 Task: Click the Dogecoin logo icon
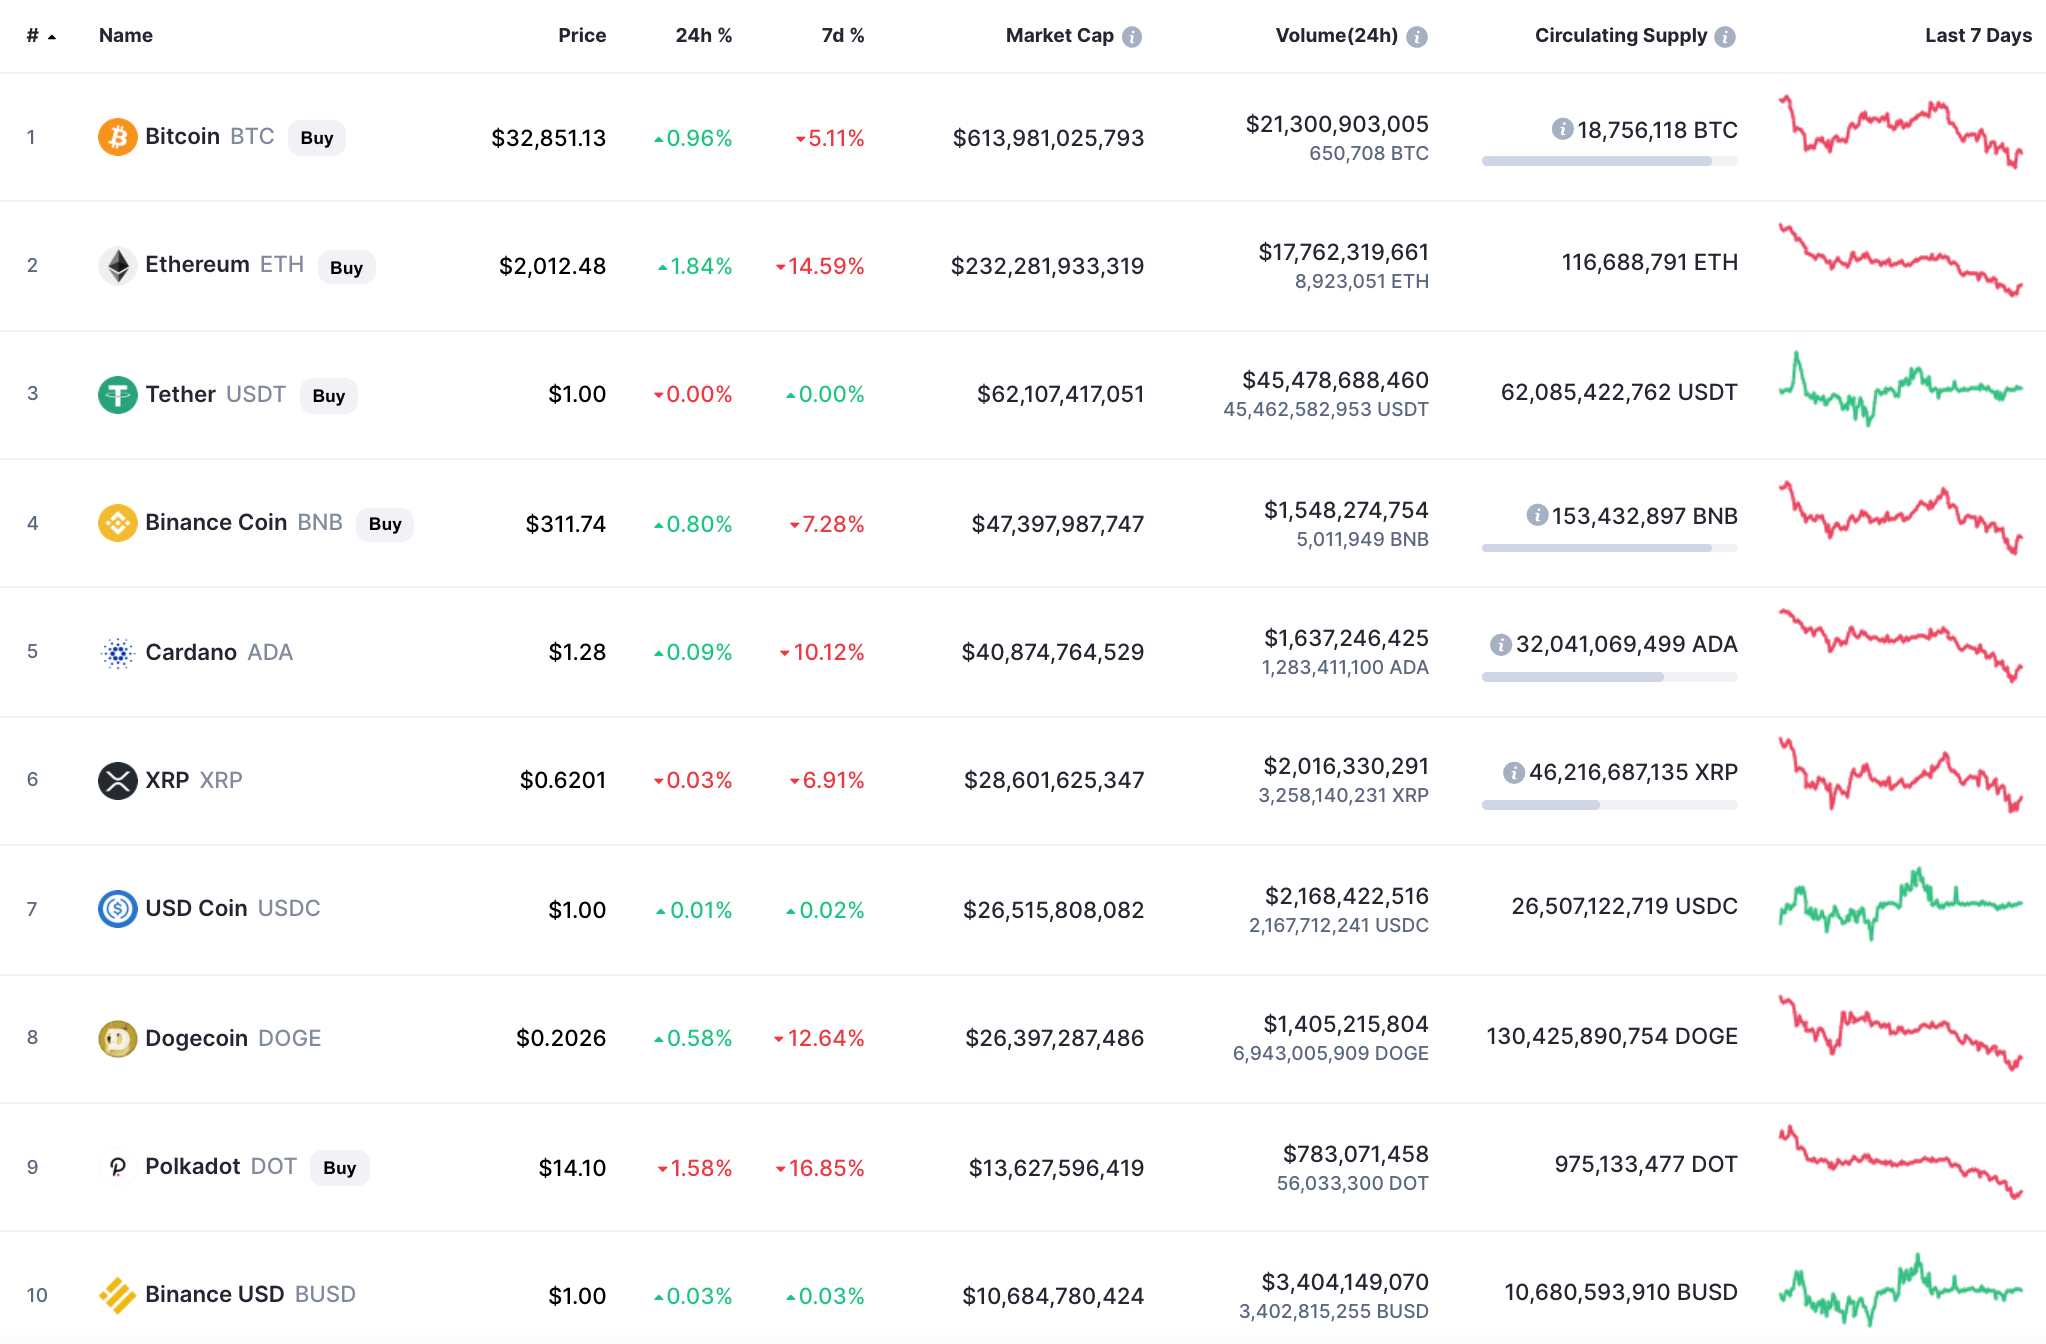[x=118, y=1038]
